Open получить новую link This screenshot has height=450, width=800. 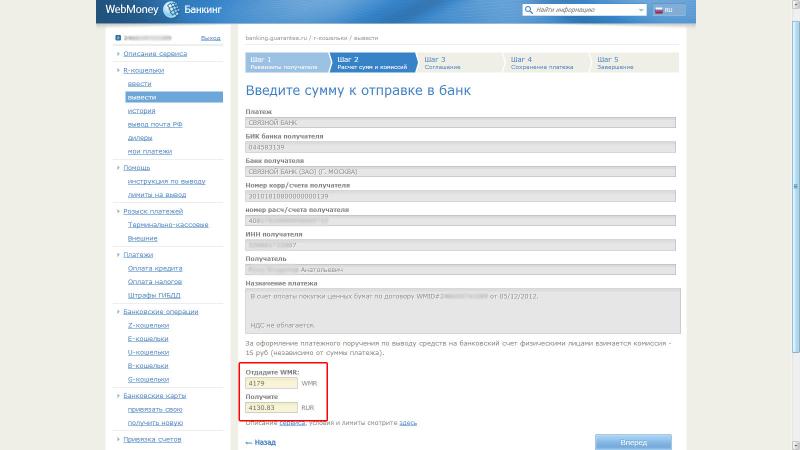(155, 423)
